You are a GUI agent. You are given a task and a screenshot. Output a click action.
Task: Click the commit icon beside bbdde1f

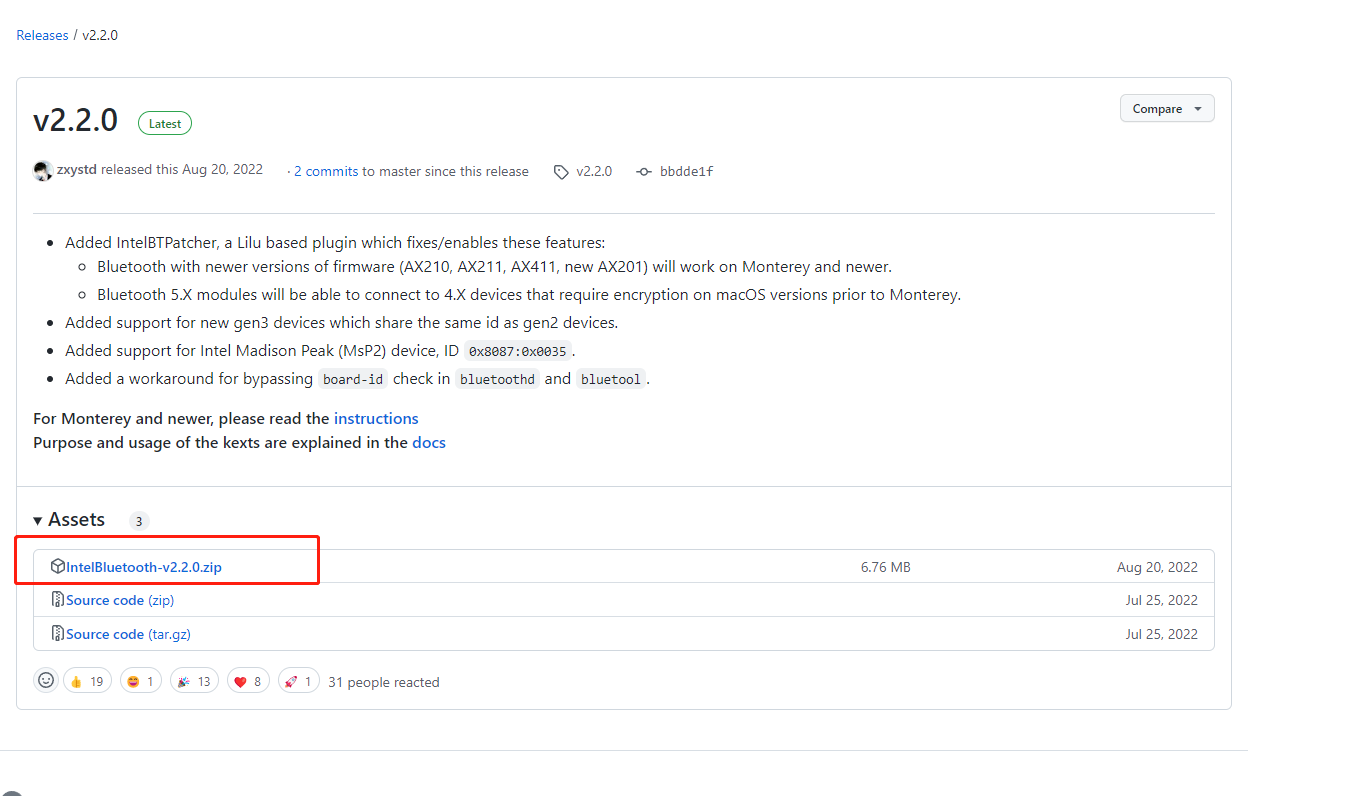tap(644, 172)
